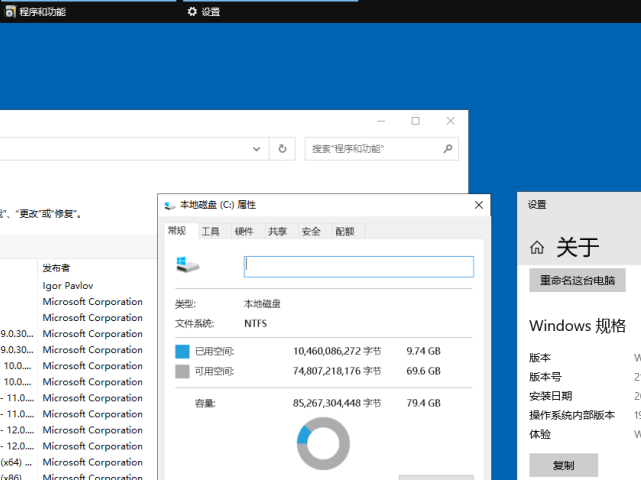
Task: Click the NTFS file system value
Action: (256, 323)
